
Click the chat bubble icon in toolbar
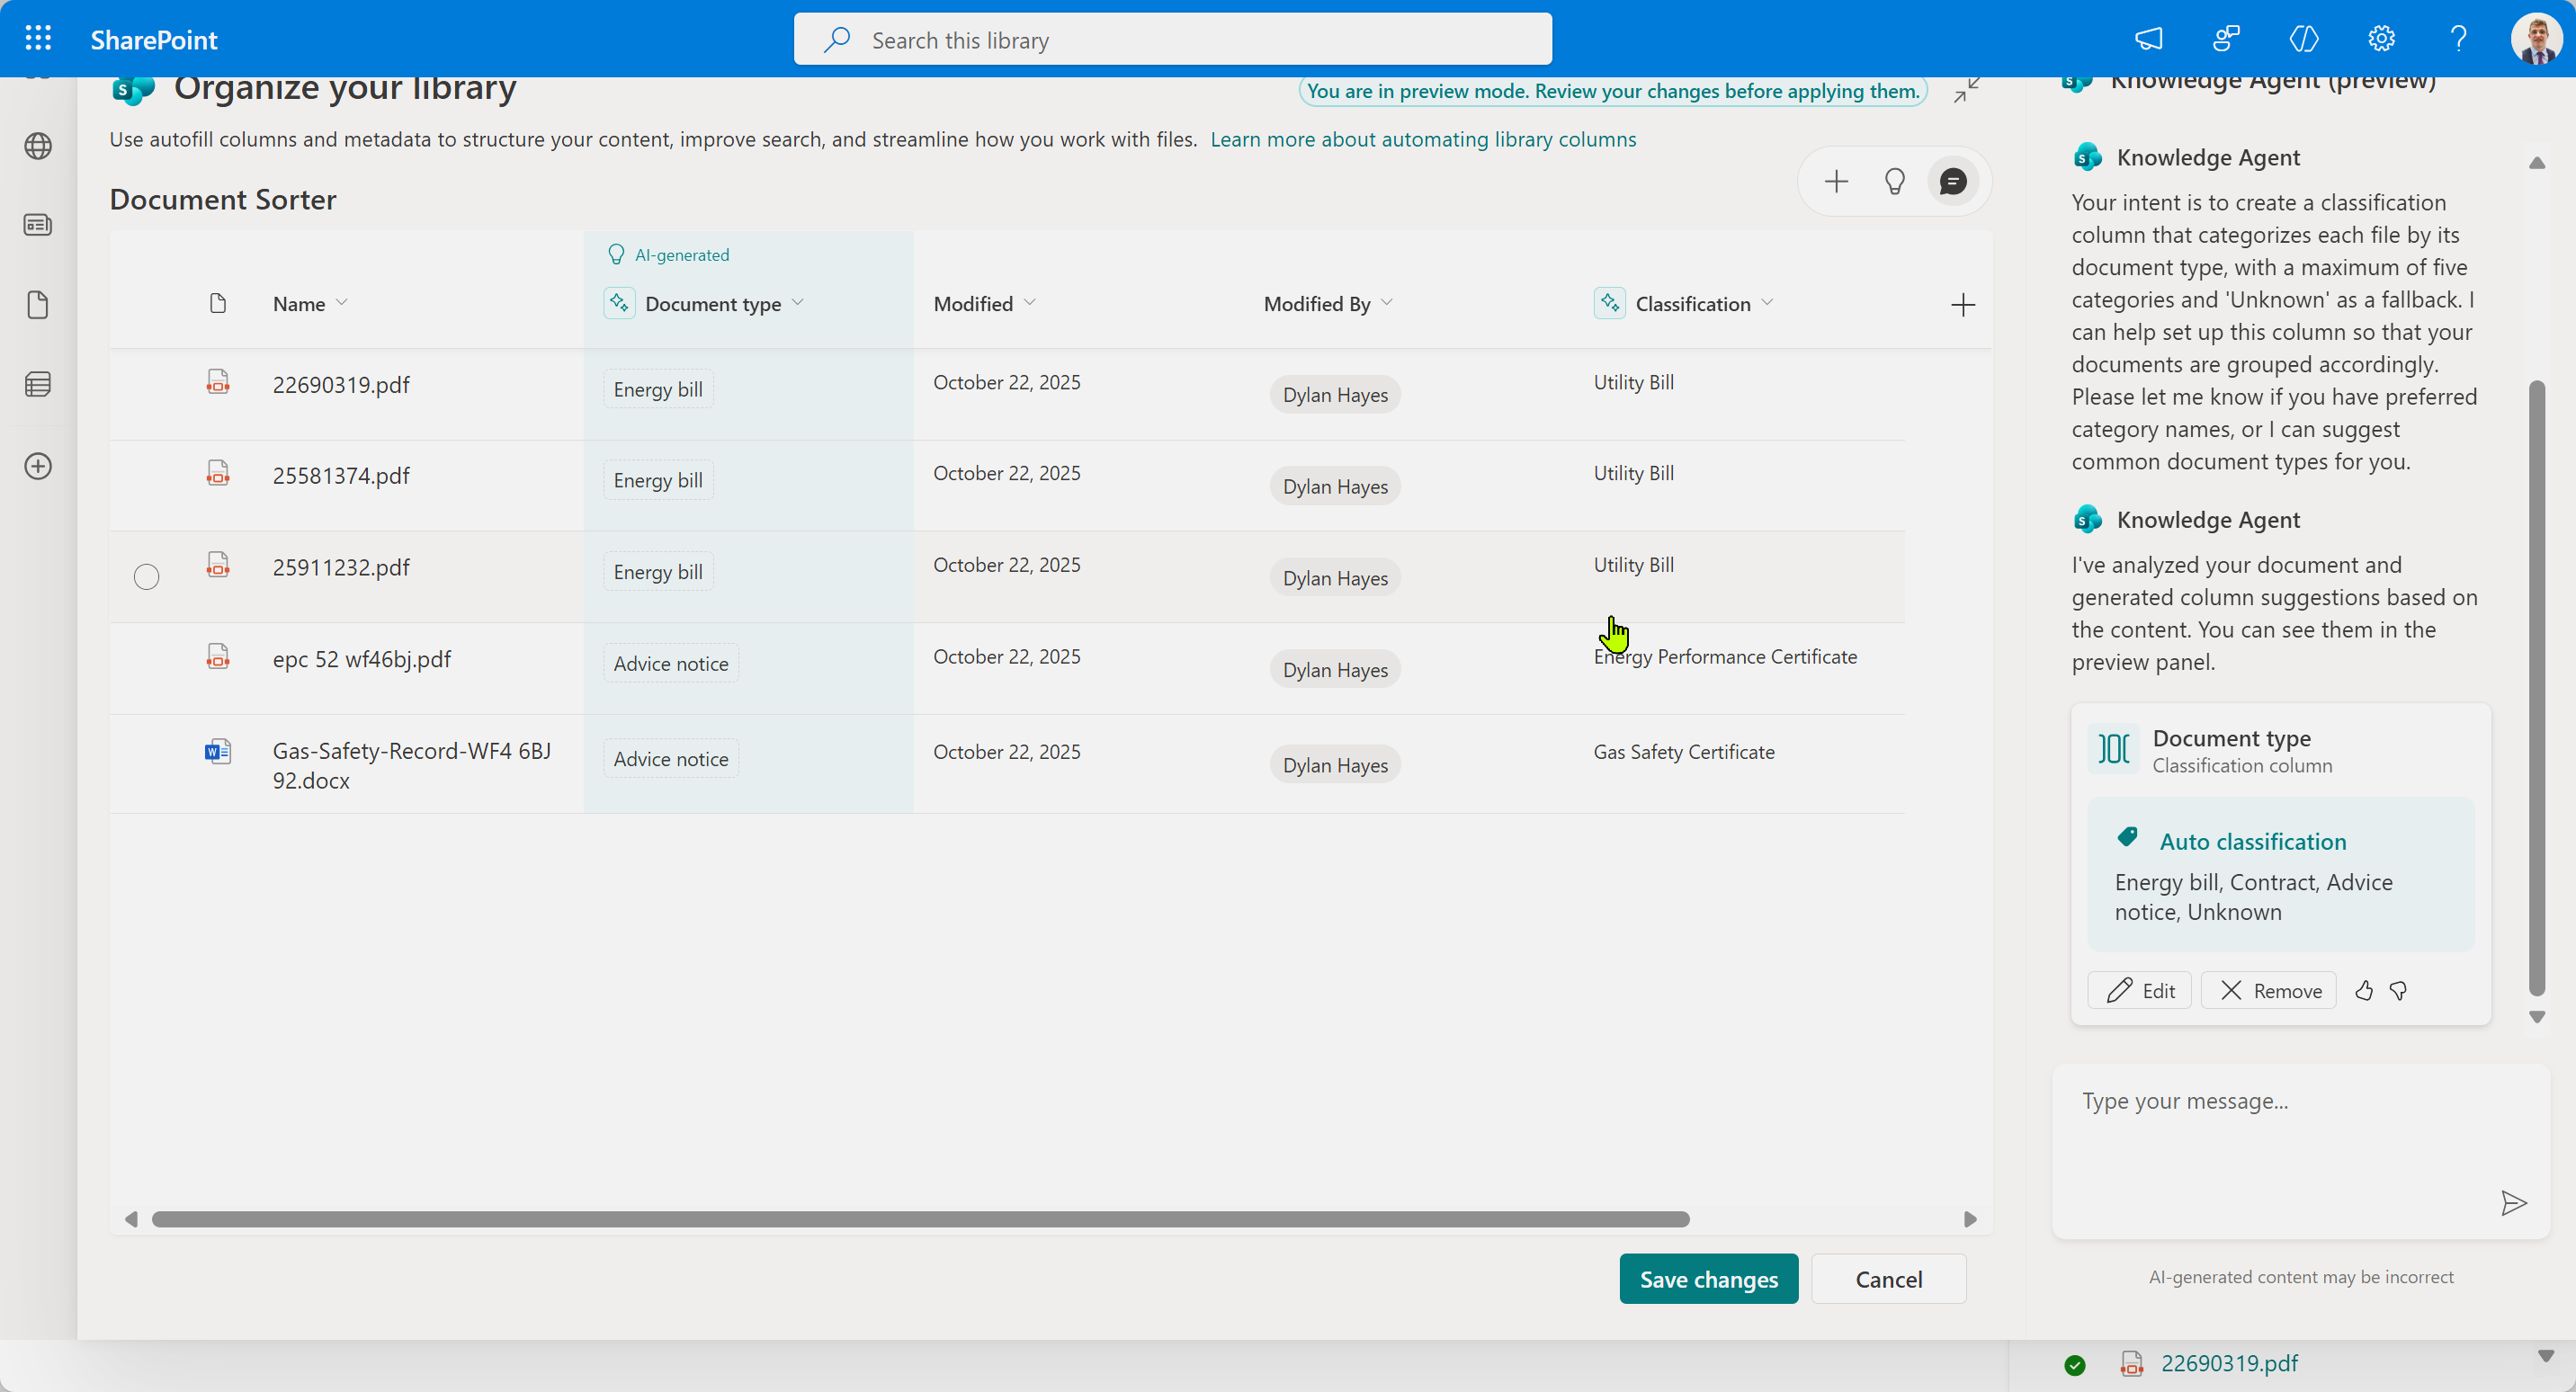[x=1952, y=181]
